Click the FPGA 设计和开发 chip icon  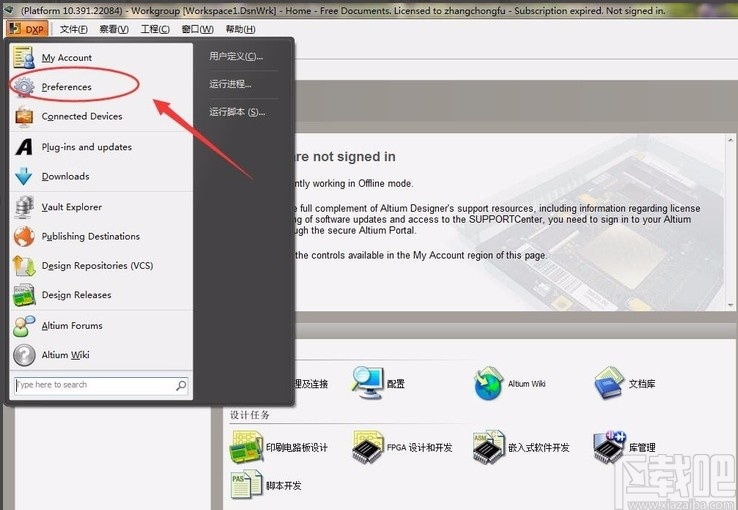[367, 447]
